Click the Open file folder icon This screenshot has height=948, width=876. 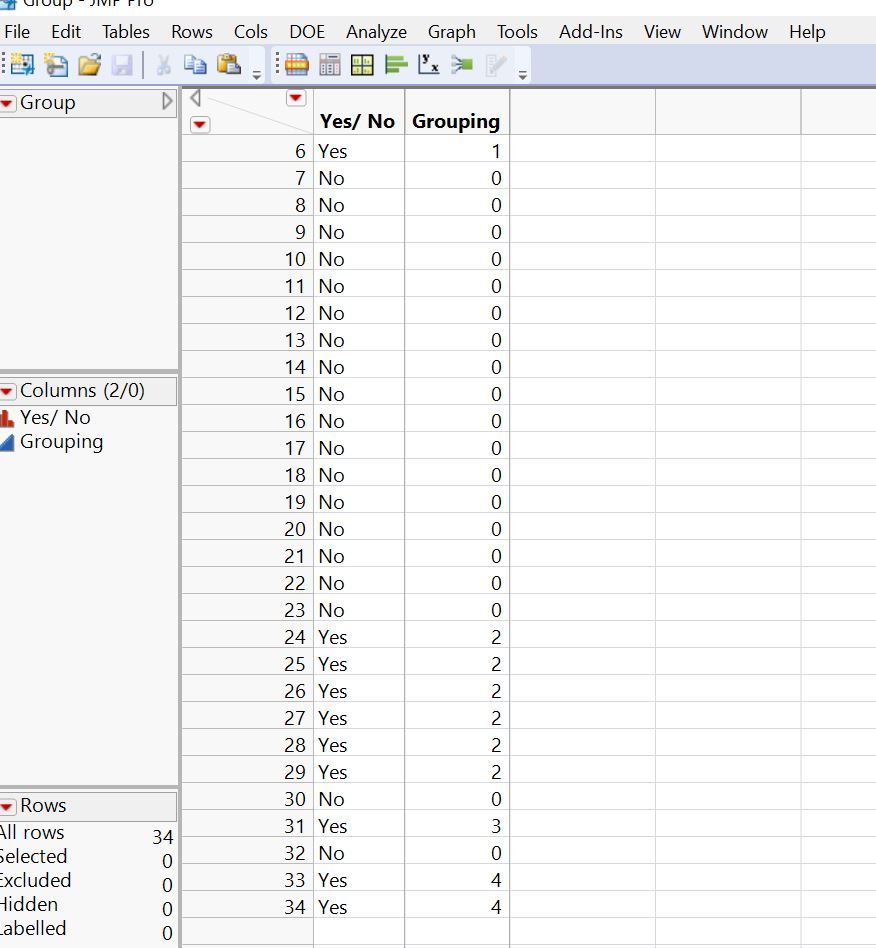[89, 64]
